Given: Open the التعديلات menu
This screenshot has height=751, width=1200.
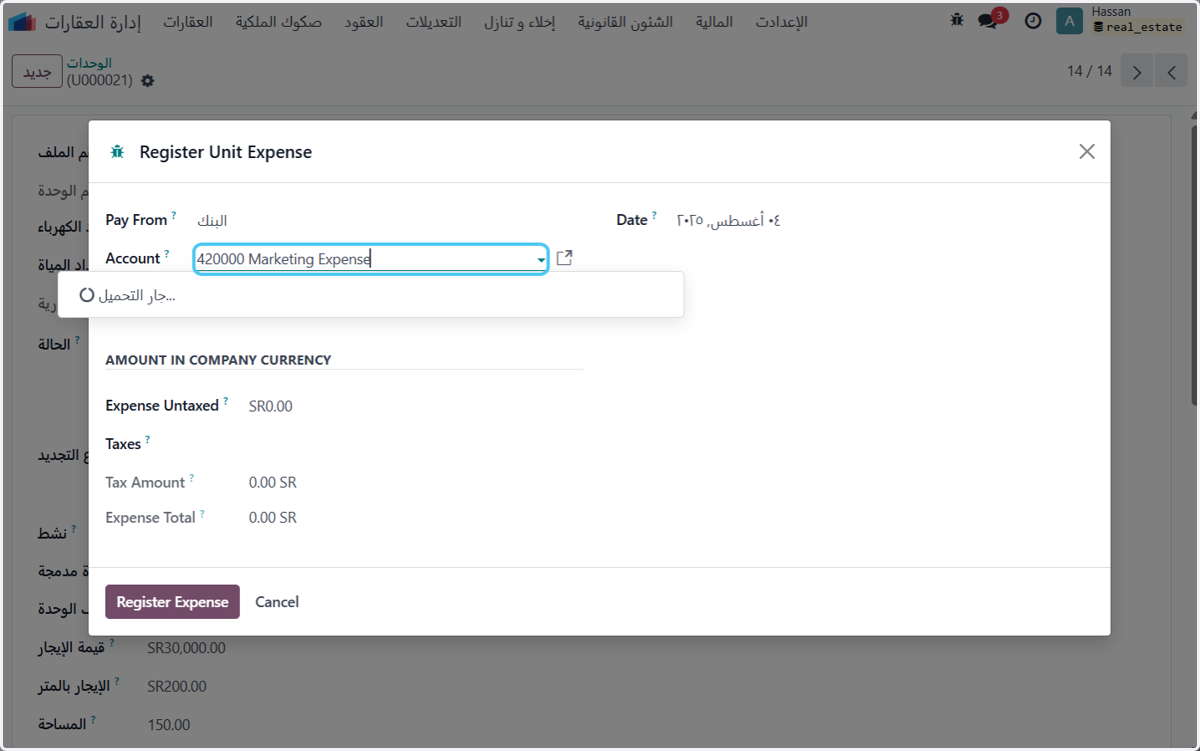Looking at the screenshot, I should pos(434,21).
